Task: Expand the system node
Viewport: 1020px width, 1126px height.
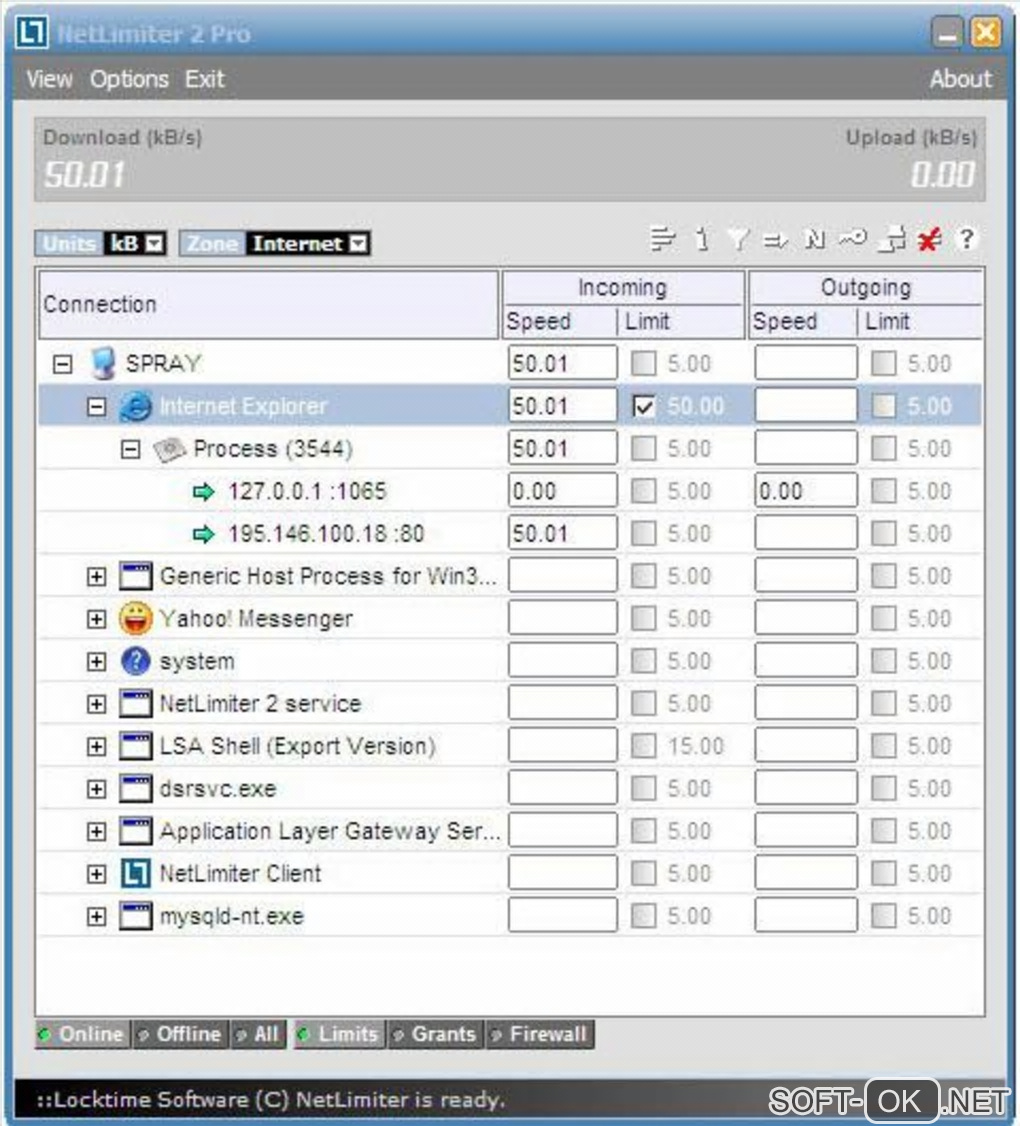Action: tap(96, 661)
